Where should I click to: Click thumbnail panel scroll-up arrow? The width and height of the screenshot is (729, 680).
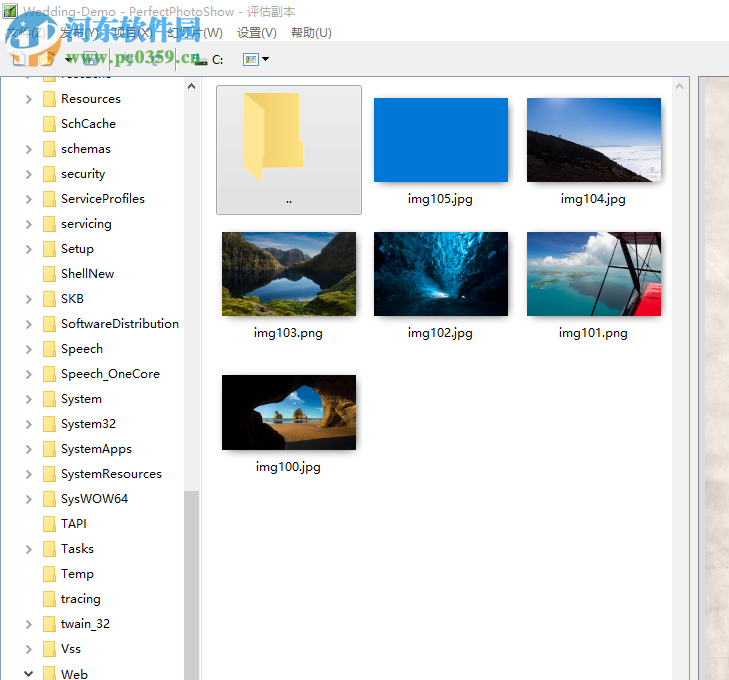click(679, 86)
